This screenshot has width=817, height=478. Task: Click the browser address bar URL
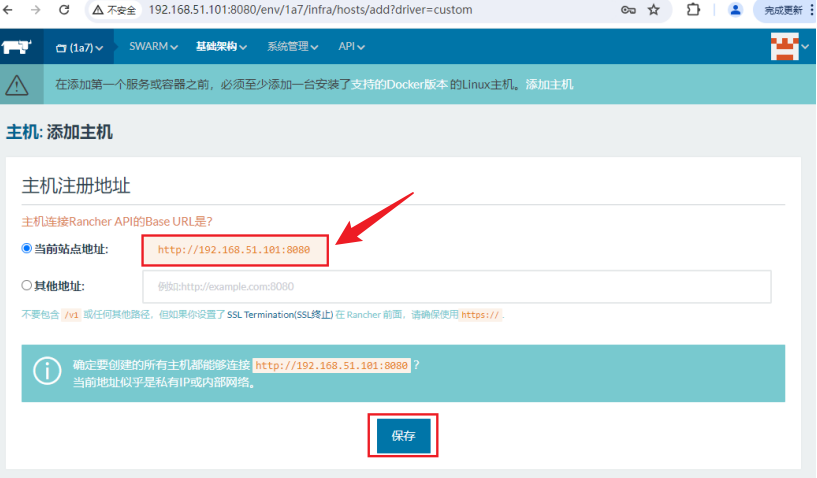point(311,10)
